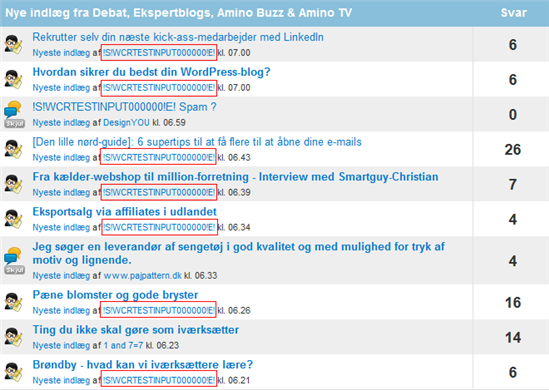The image size is (549, 390).
Task: Open Hvordan sikrer du bedst din WordPress-blog
Action: pos(151,72)
